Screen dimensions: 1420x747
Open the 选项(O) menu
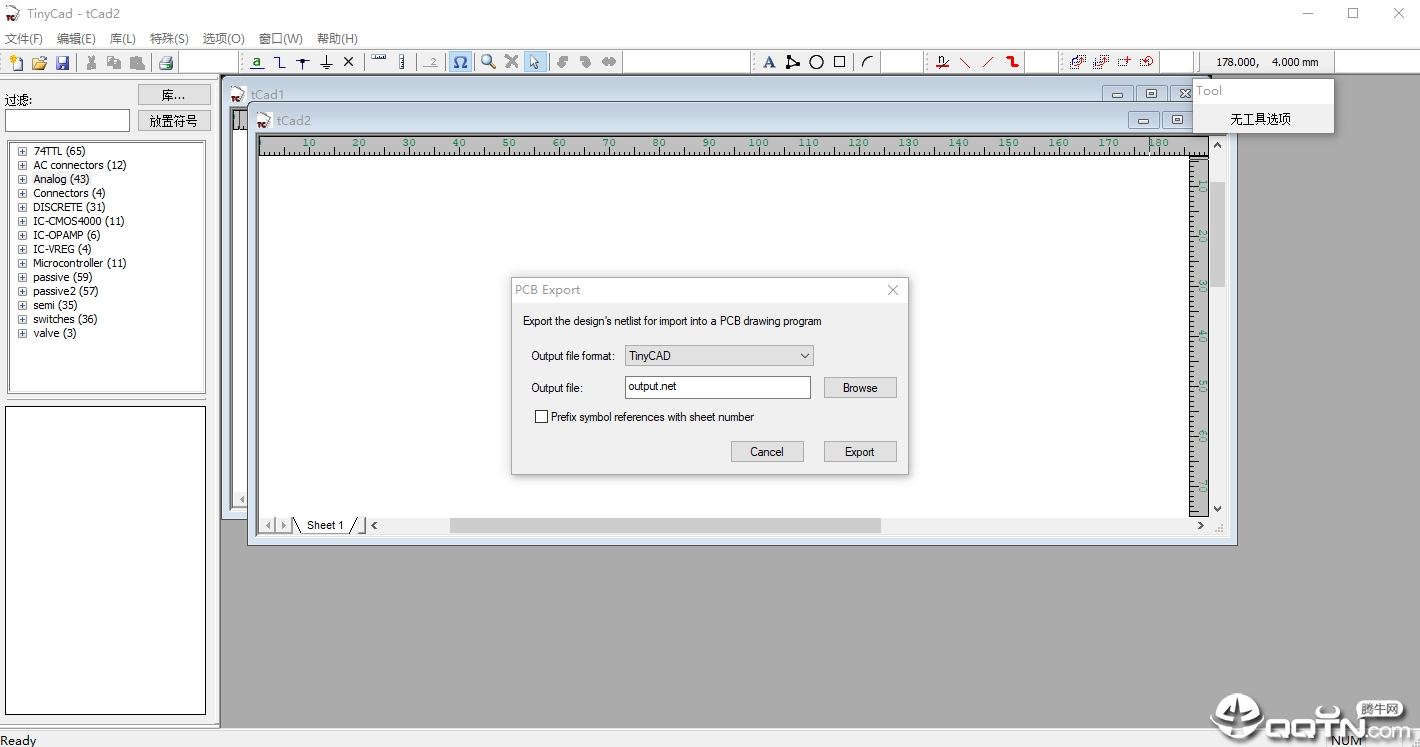coord(223,39)
